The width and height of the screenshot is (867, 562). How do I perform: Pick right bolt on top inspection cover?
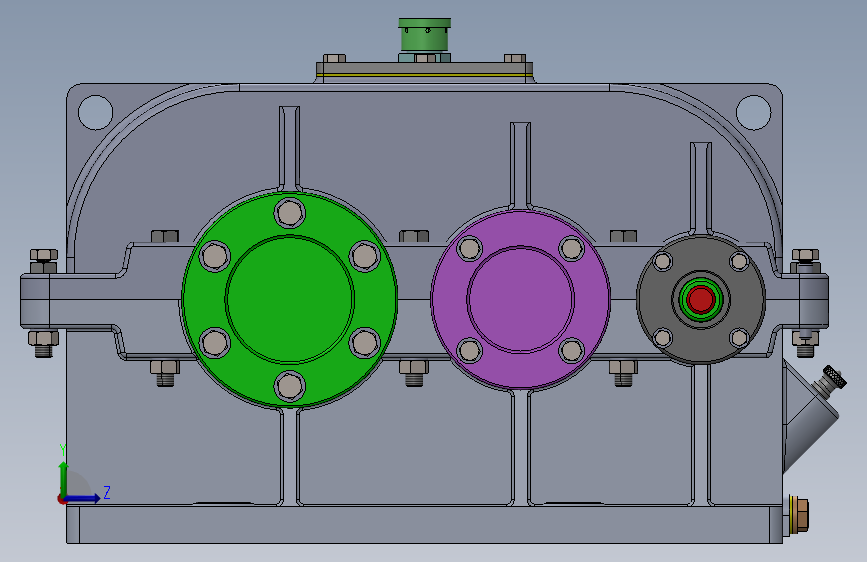tap(515, 58)
